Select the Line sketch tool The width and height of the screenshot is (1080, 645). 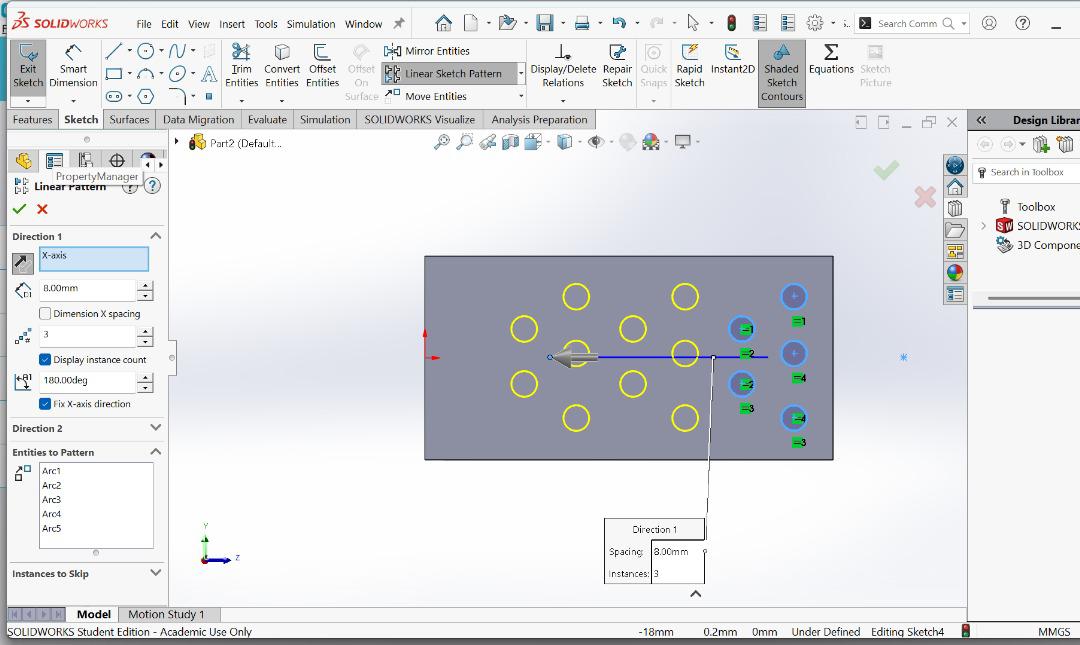(x=114, y=51)
